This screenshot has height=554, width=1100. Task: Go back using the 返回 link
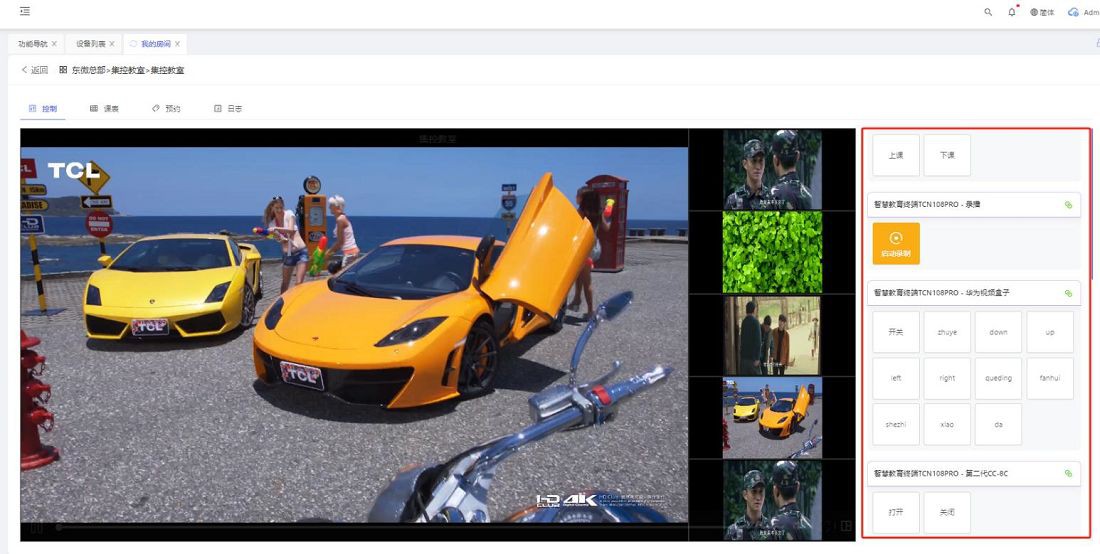[34, 70]
